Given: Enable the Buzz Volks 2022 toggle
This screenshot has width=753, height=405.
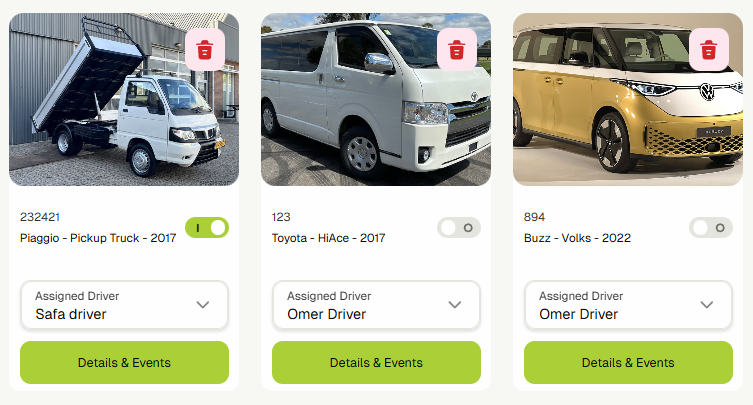Looking at the screenshot, I should [x=711, y=228].
